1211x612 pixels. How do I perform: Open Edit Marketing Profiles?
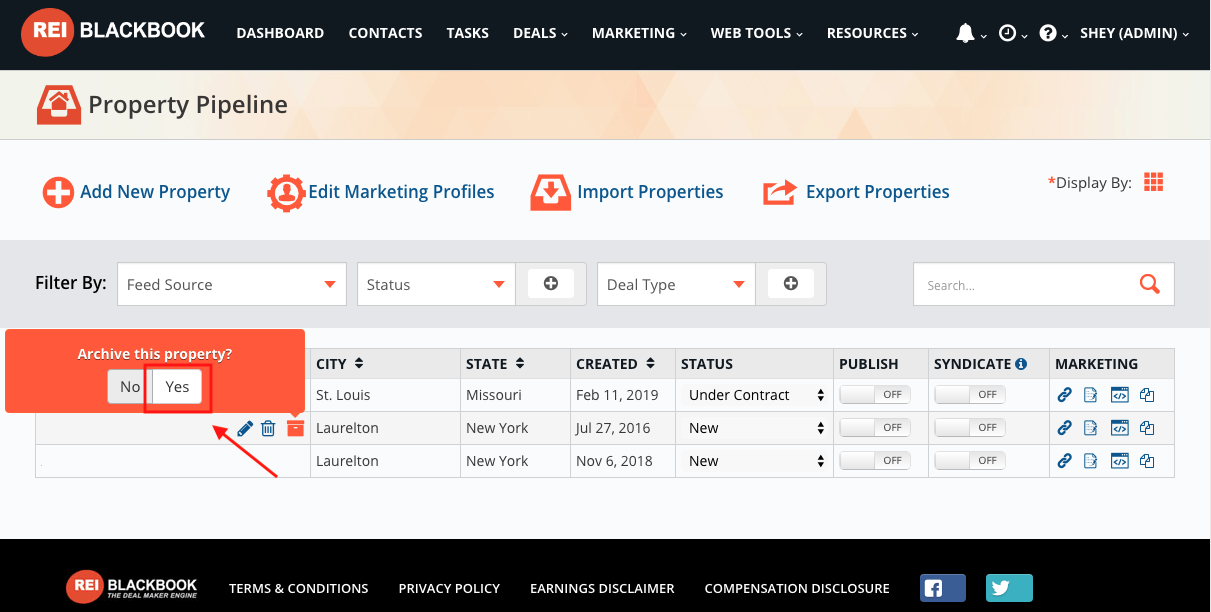point(381,192)
